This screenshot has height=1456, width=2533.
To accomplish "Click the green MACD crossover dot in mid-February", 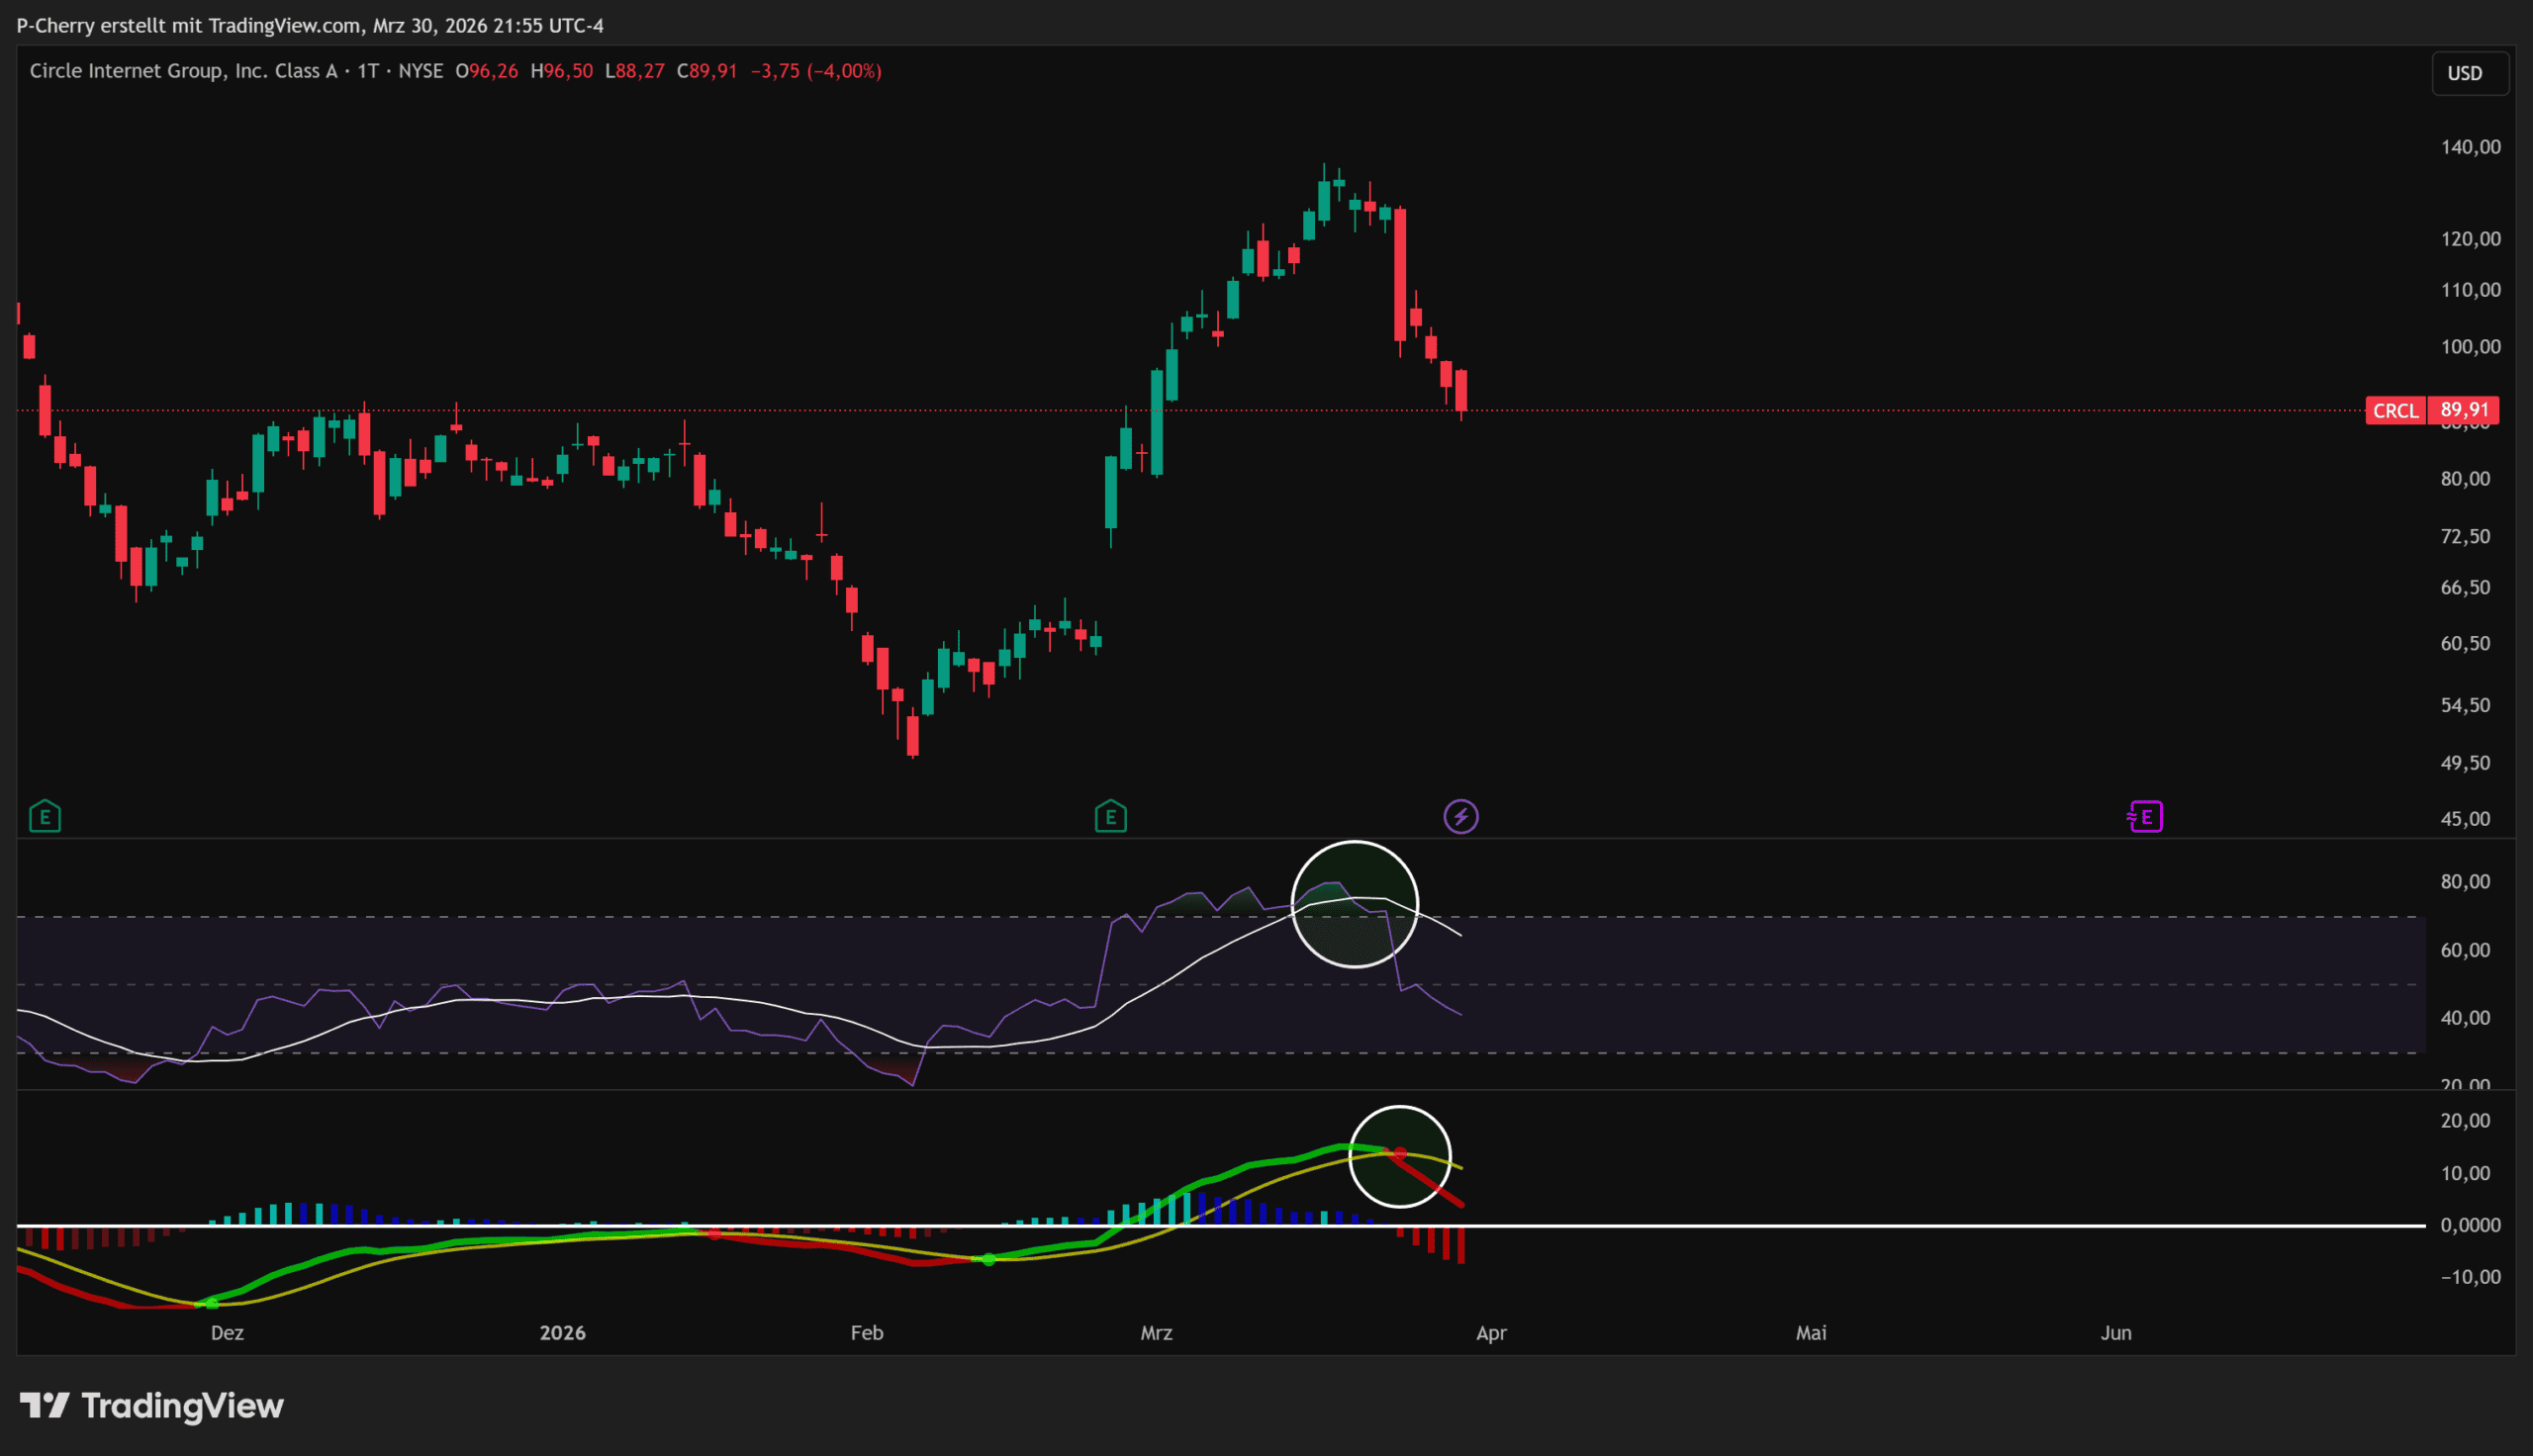I will tap(989, 1259).
